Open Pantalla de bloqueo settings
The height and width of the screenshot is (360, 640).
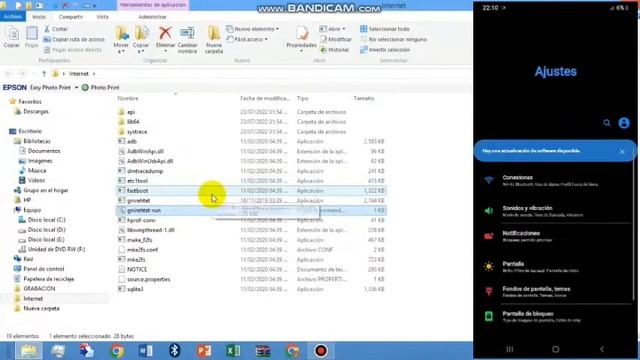(556, 316)
